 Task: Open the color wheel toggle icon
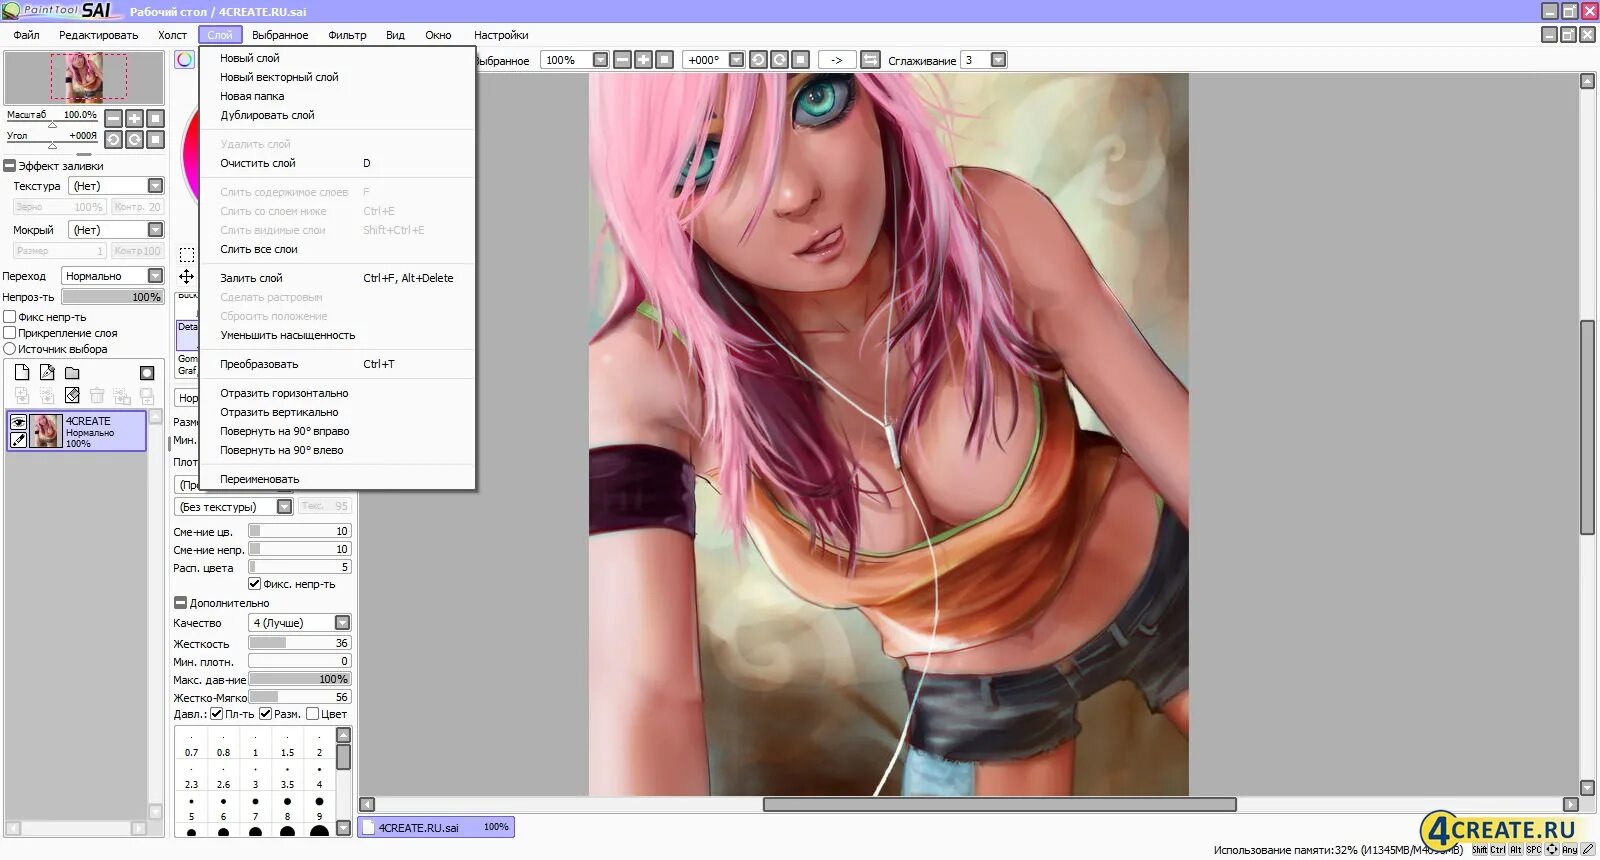click(x=185, y=60)
